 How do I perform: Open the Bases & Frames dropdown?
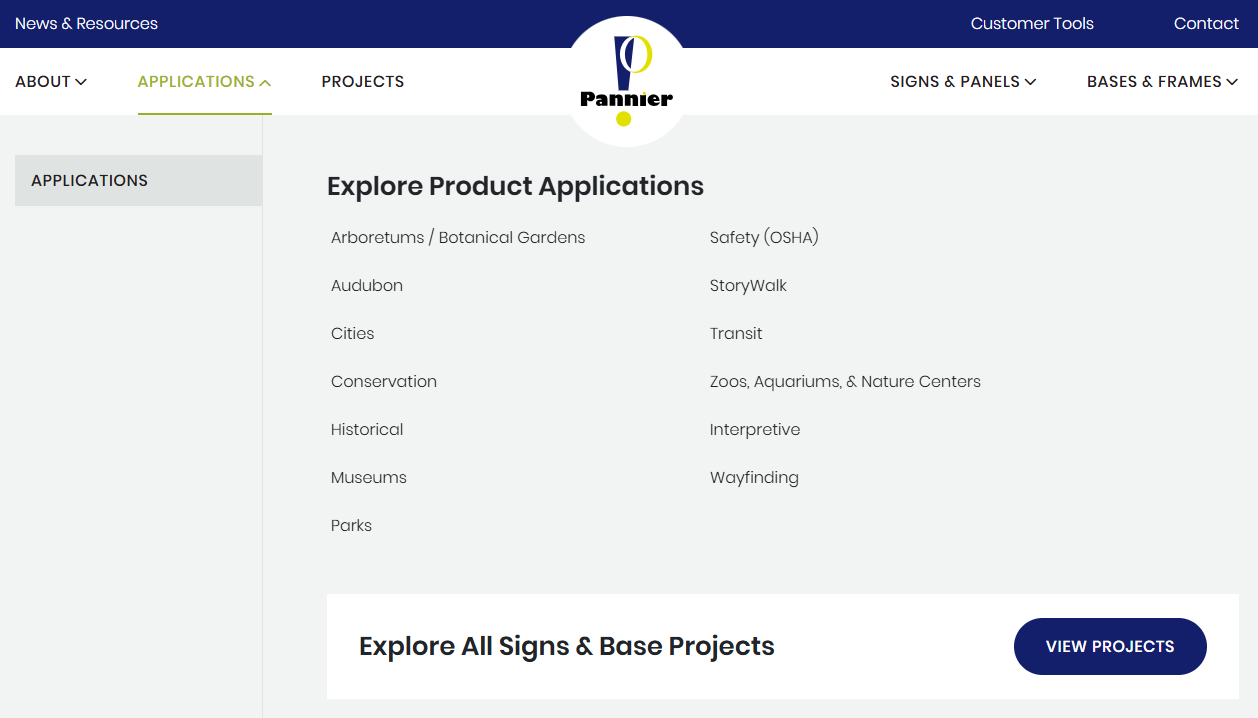[1162, 82]
